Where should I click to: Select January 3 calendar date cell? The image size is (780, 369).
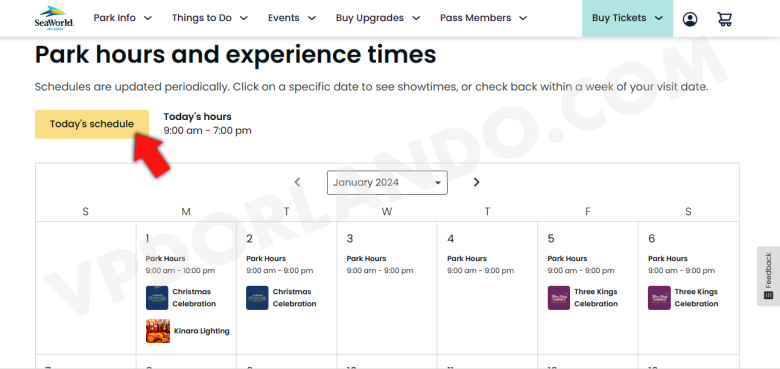point(387,288)
